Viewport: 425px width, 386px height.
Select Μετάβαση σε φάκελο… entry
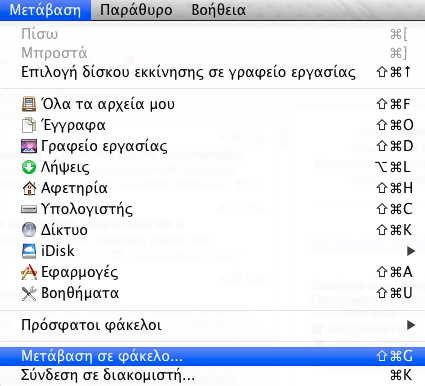[x=212, y=356]
